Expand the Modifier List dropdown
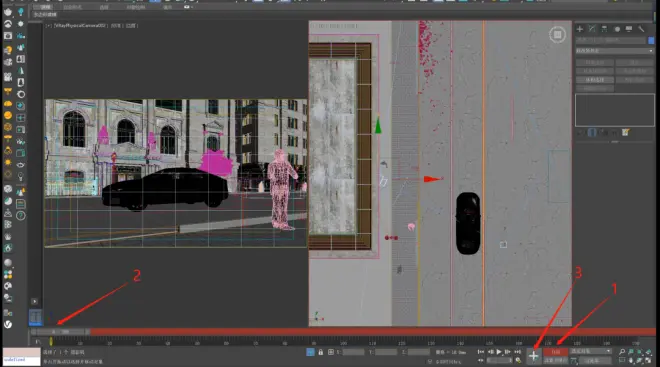 click(615, 51)
